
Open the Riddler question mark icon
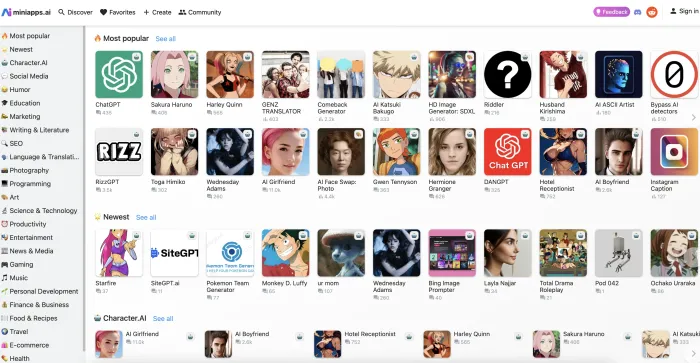click(508, 75)
